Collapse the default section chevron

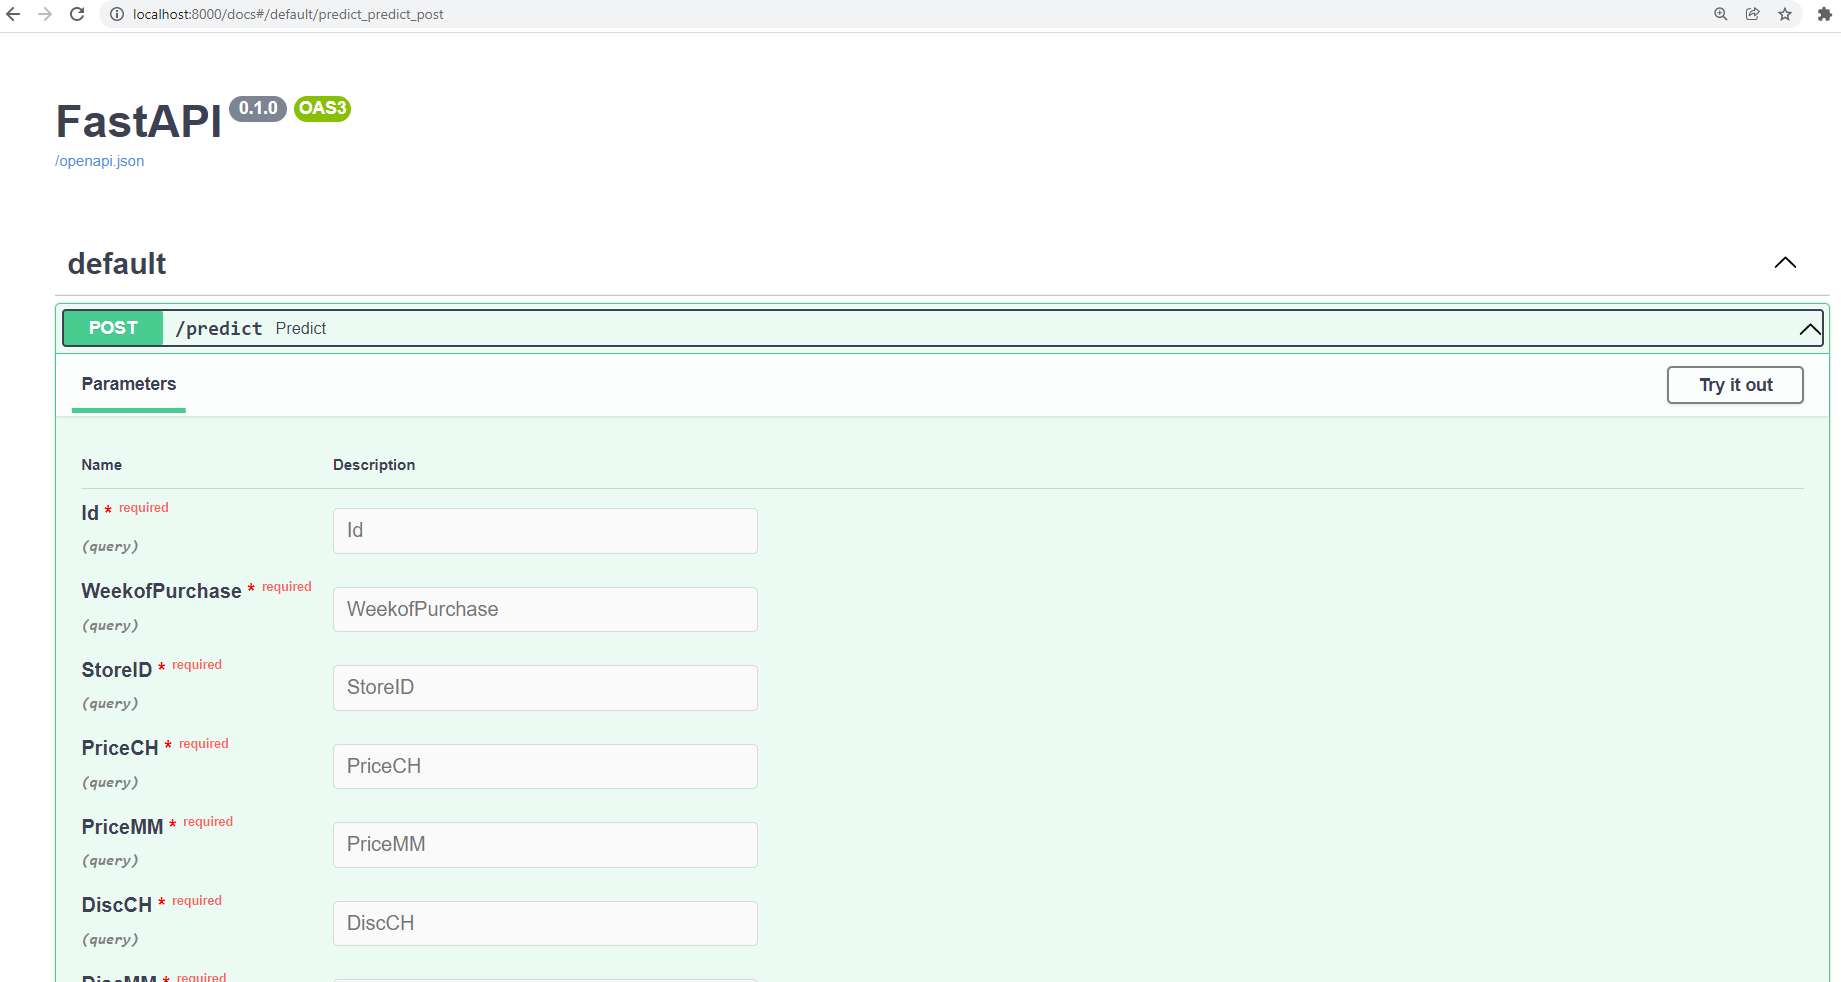pyautogui.click(x=1785, y=263)
